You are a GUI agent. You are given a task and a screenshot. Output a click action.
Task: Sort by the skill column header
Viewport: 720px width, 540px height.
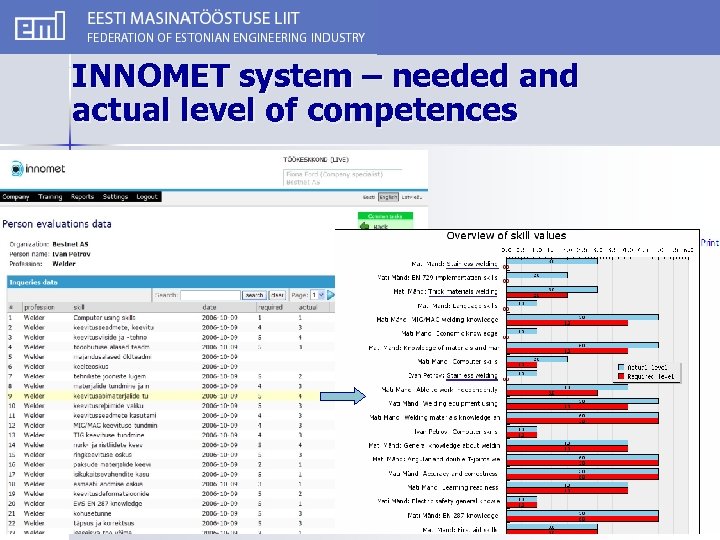click(79, 307)
